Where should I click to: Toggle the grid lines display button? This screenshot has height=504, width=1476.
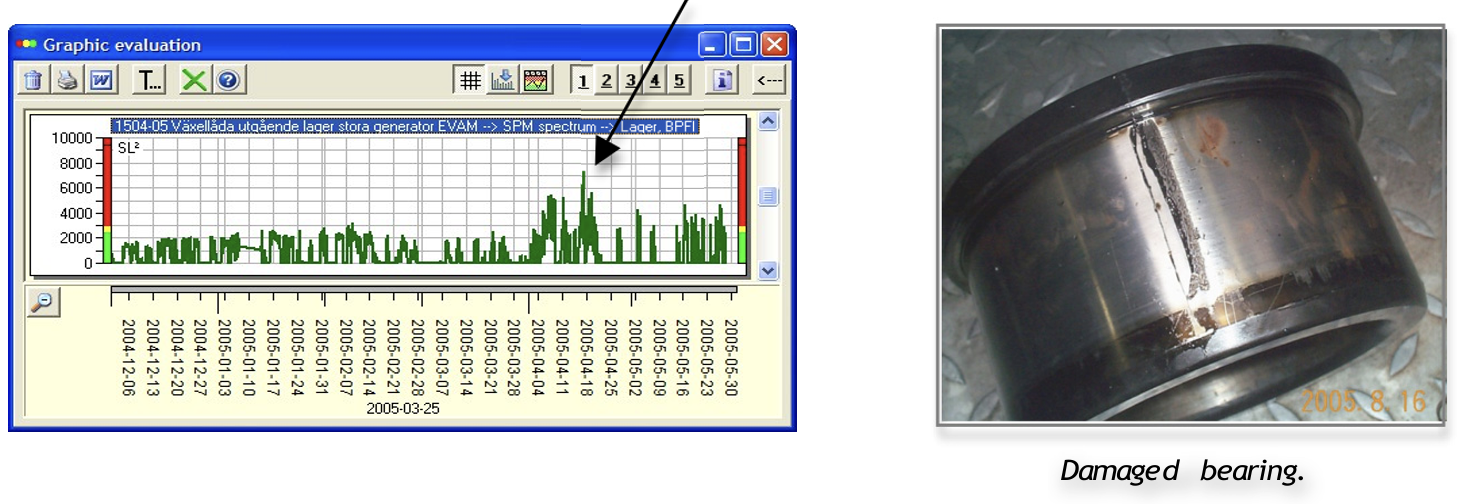tap(469, 80)
